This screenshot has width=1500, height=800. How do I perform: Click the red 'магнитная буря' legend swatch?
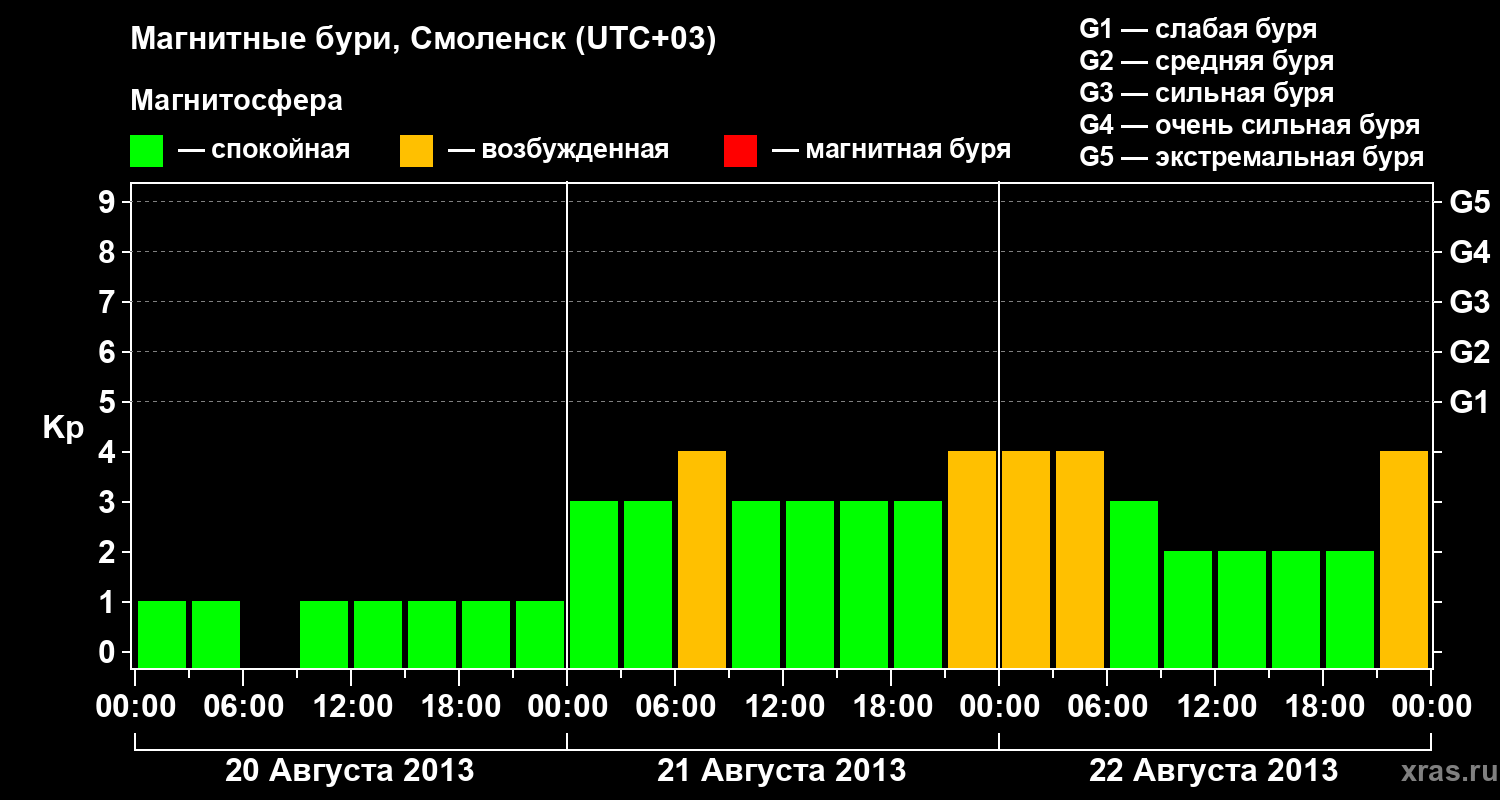(740, 151)
